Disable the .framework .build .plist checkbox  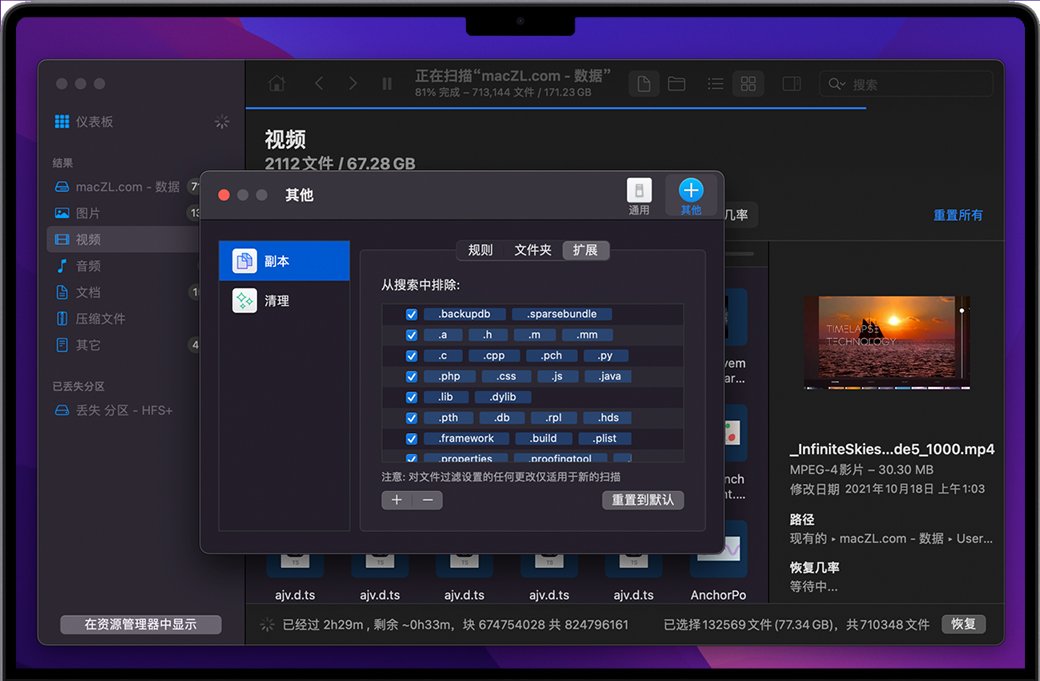pyautogui.click(x=411, y=438)
